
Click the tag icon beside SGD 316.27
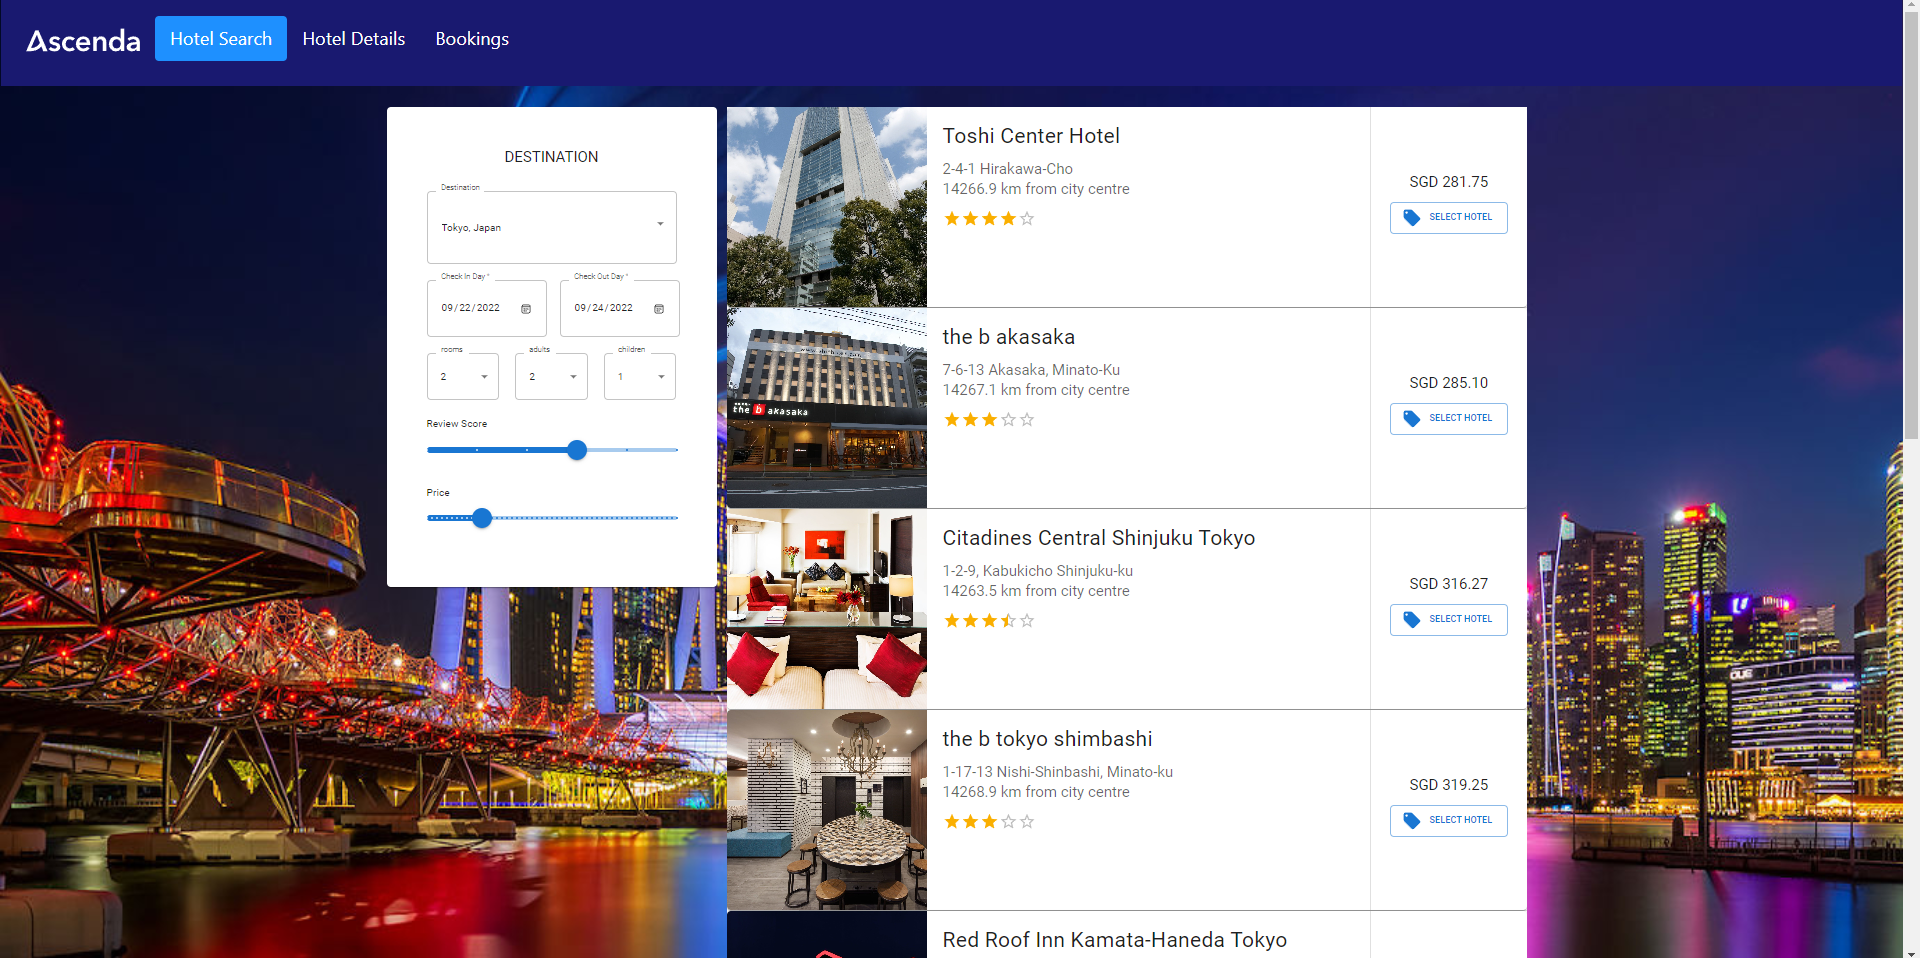[1412, 620]
